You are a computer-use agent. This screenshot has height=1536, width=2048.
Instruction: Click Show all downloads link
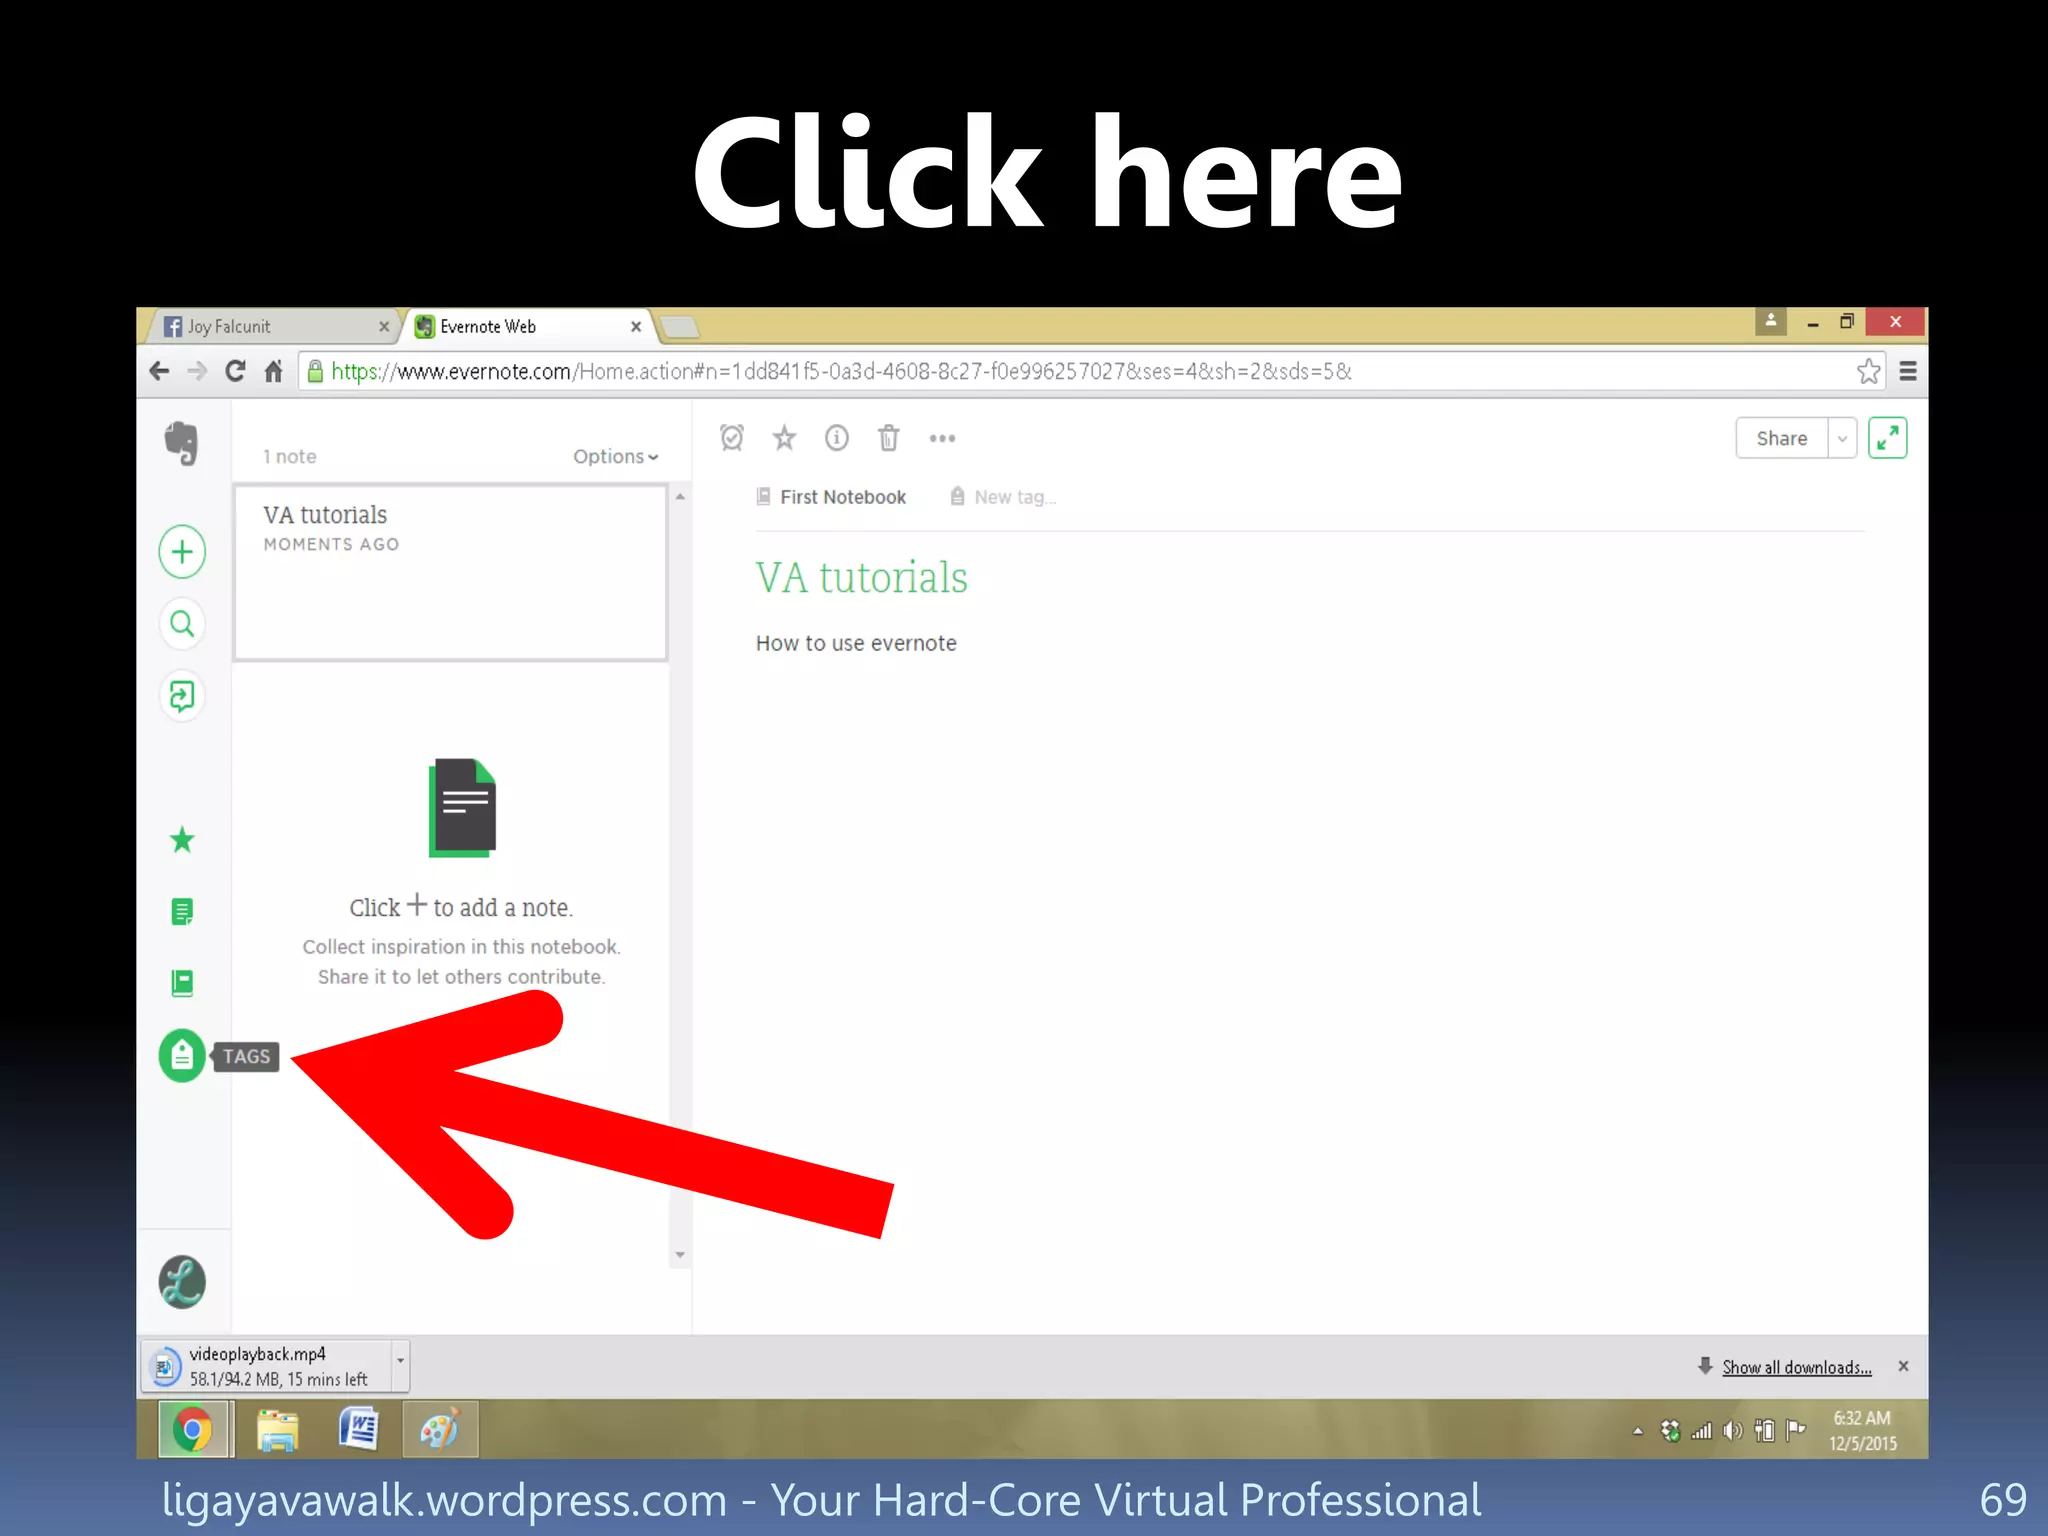1796,1367
